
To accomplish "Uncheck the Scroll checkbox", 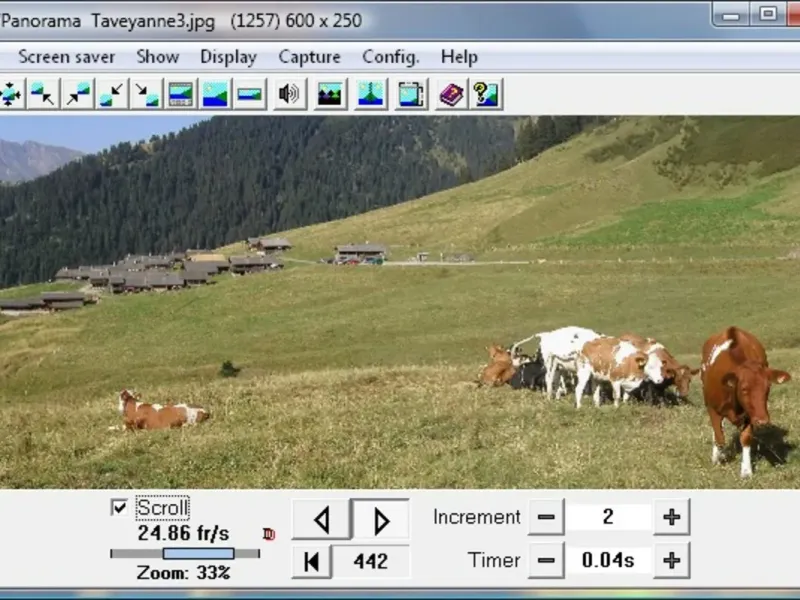I will tap(119, 508).
